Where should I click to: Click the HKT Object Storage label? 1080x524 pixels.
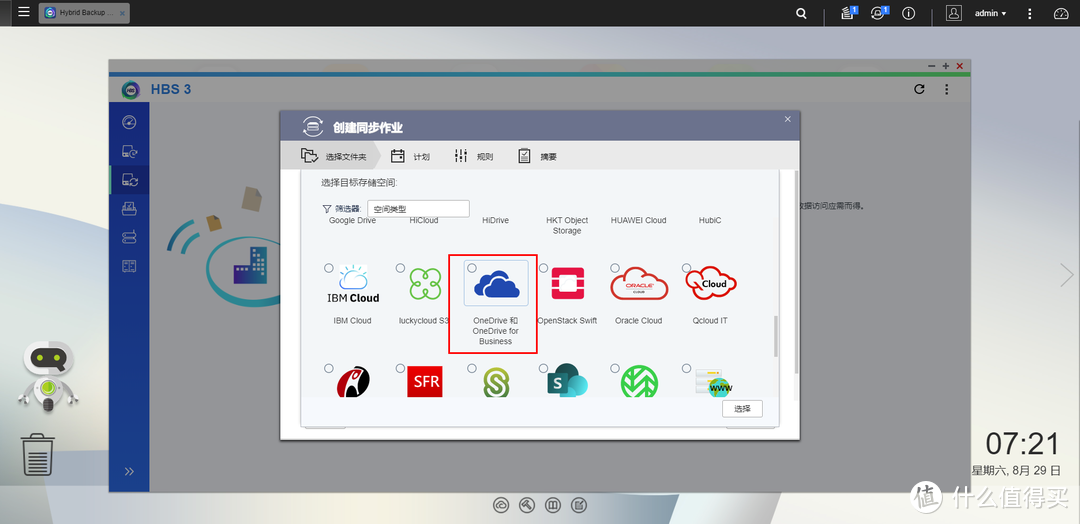(x=567, y=225)
